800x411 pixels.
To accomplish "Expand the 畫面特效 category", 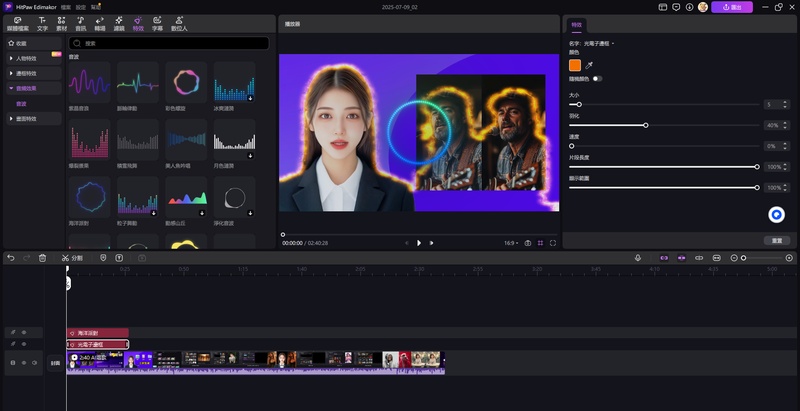I will (x=34, y=119).
